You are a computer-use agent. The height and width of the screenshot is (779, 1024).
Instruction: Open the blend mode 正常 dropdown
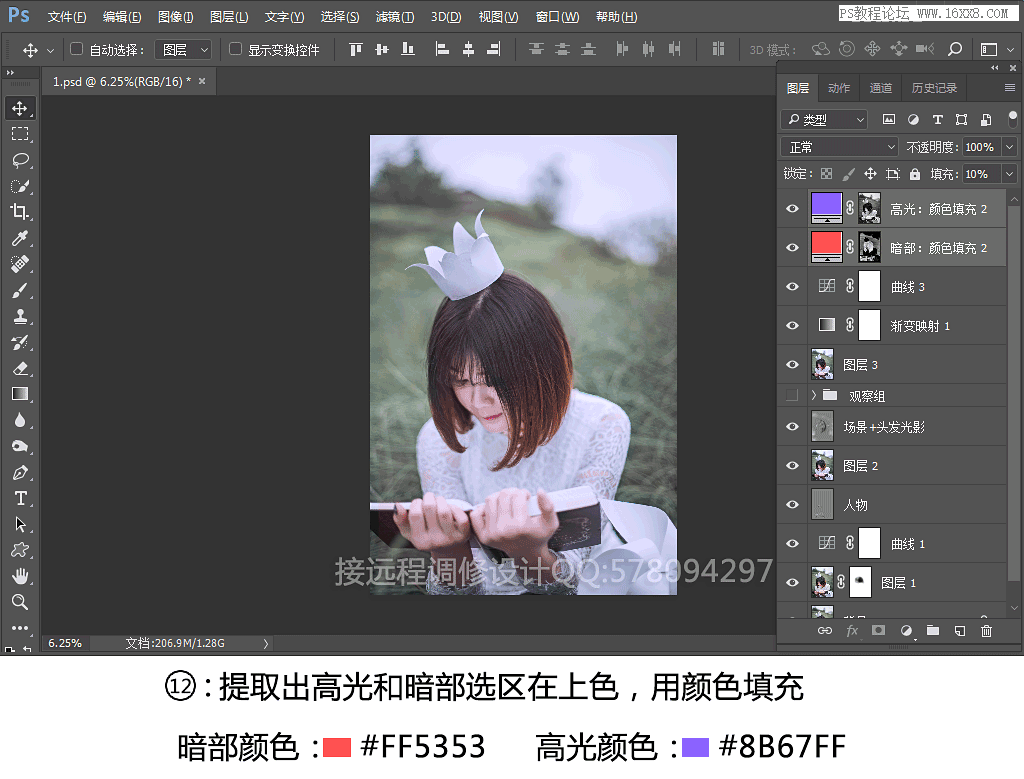(x=840, y=147)
